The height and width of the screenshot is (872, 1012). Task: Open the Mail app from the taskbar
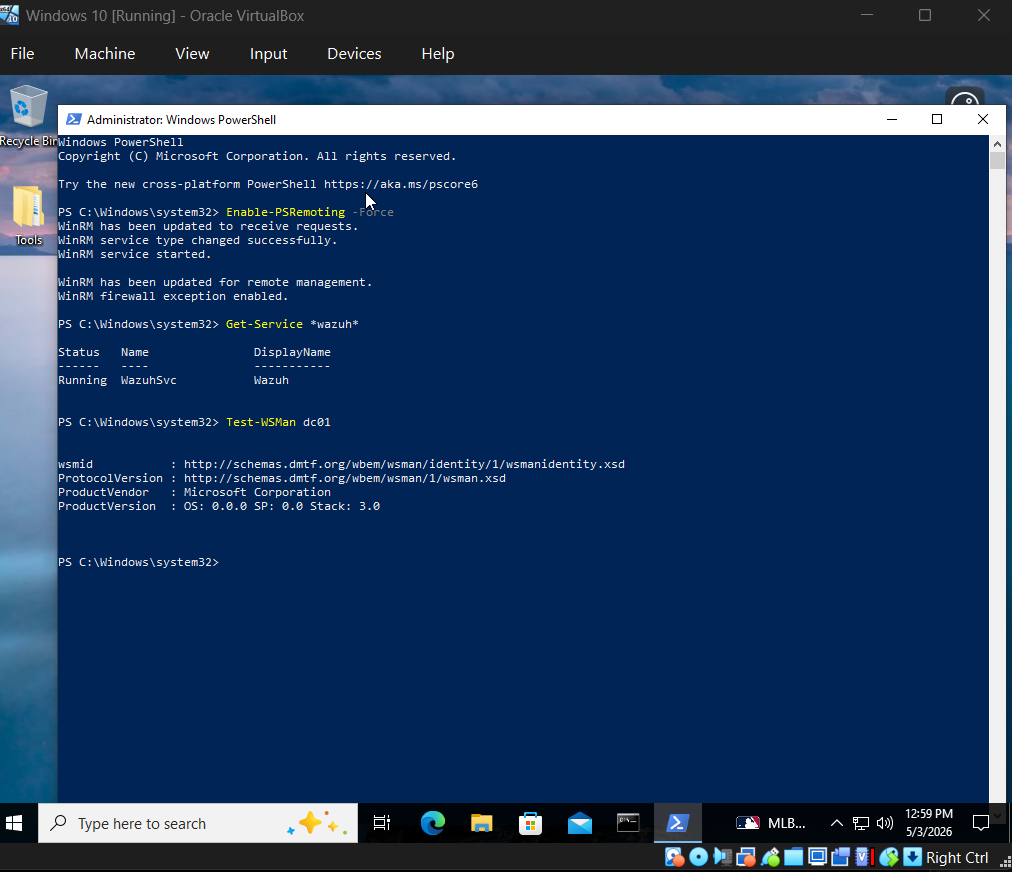580,823
